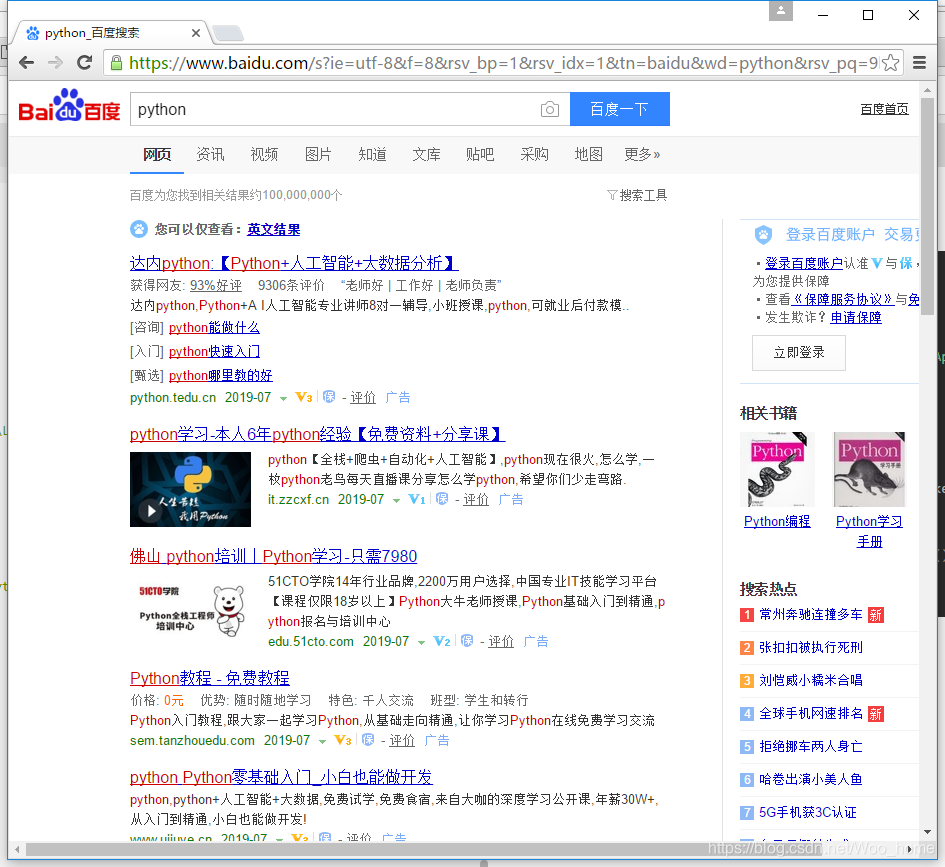945x867 pixels.
Task: Click the 立即登录 button
Action: tap(799, 352)
